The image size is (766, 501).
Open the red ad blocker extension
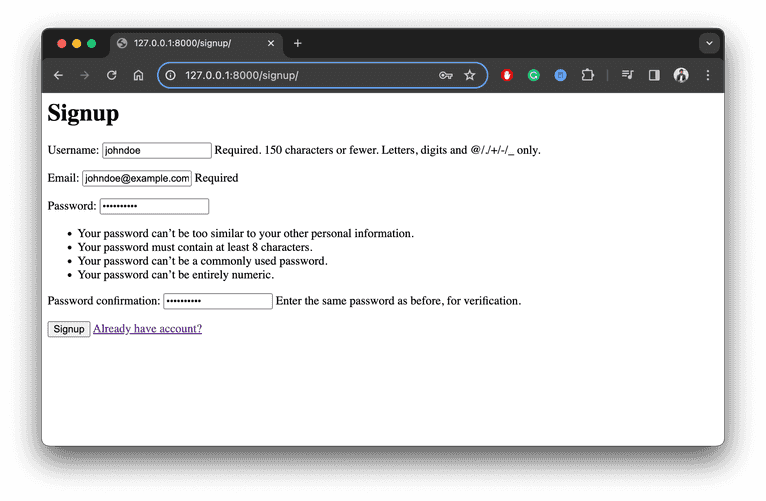[507, 75]
